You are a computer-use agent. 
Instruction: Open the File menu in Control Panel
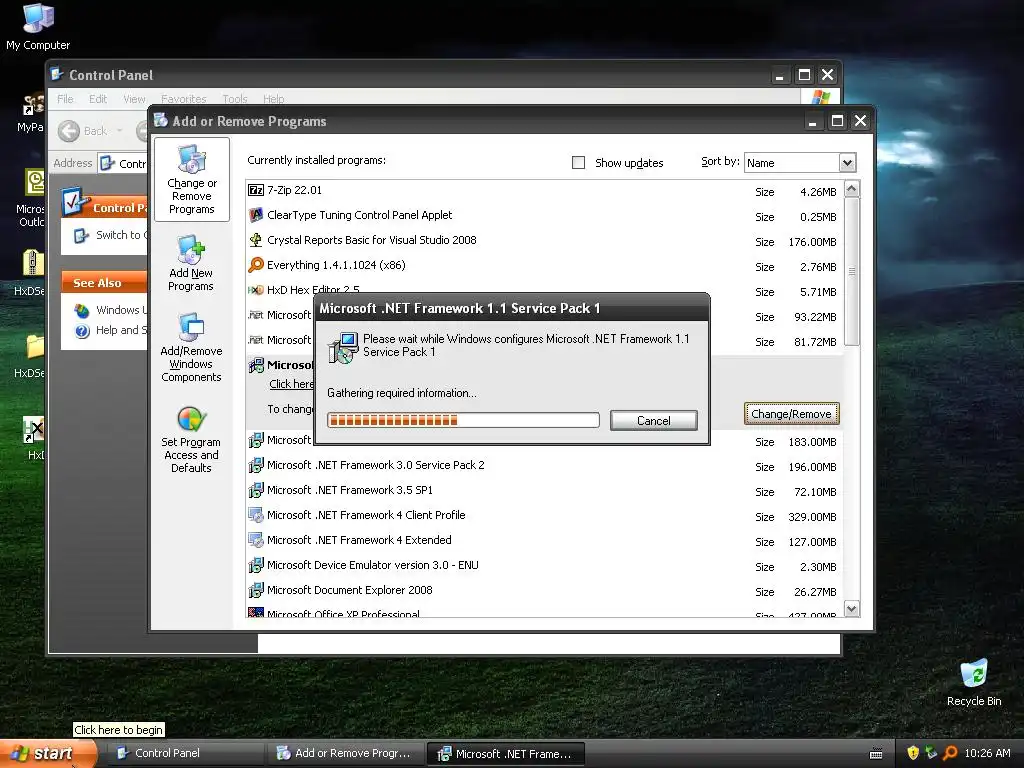(x=65, y=99)
